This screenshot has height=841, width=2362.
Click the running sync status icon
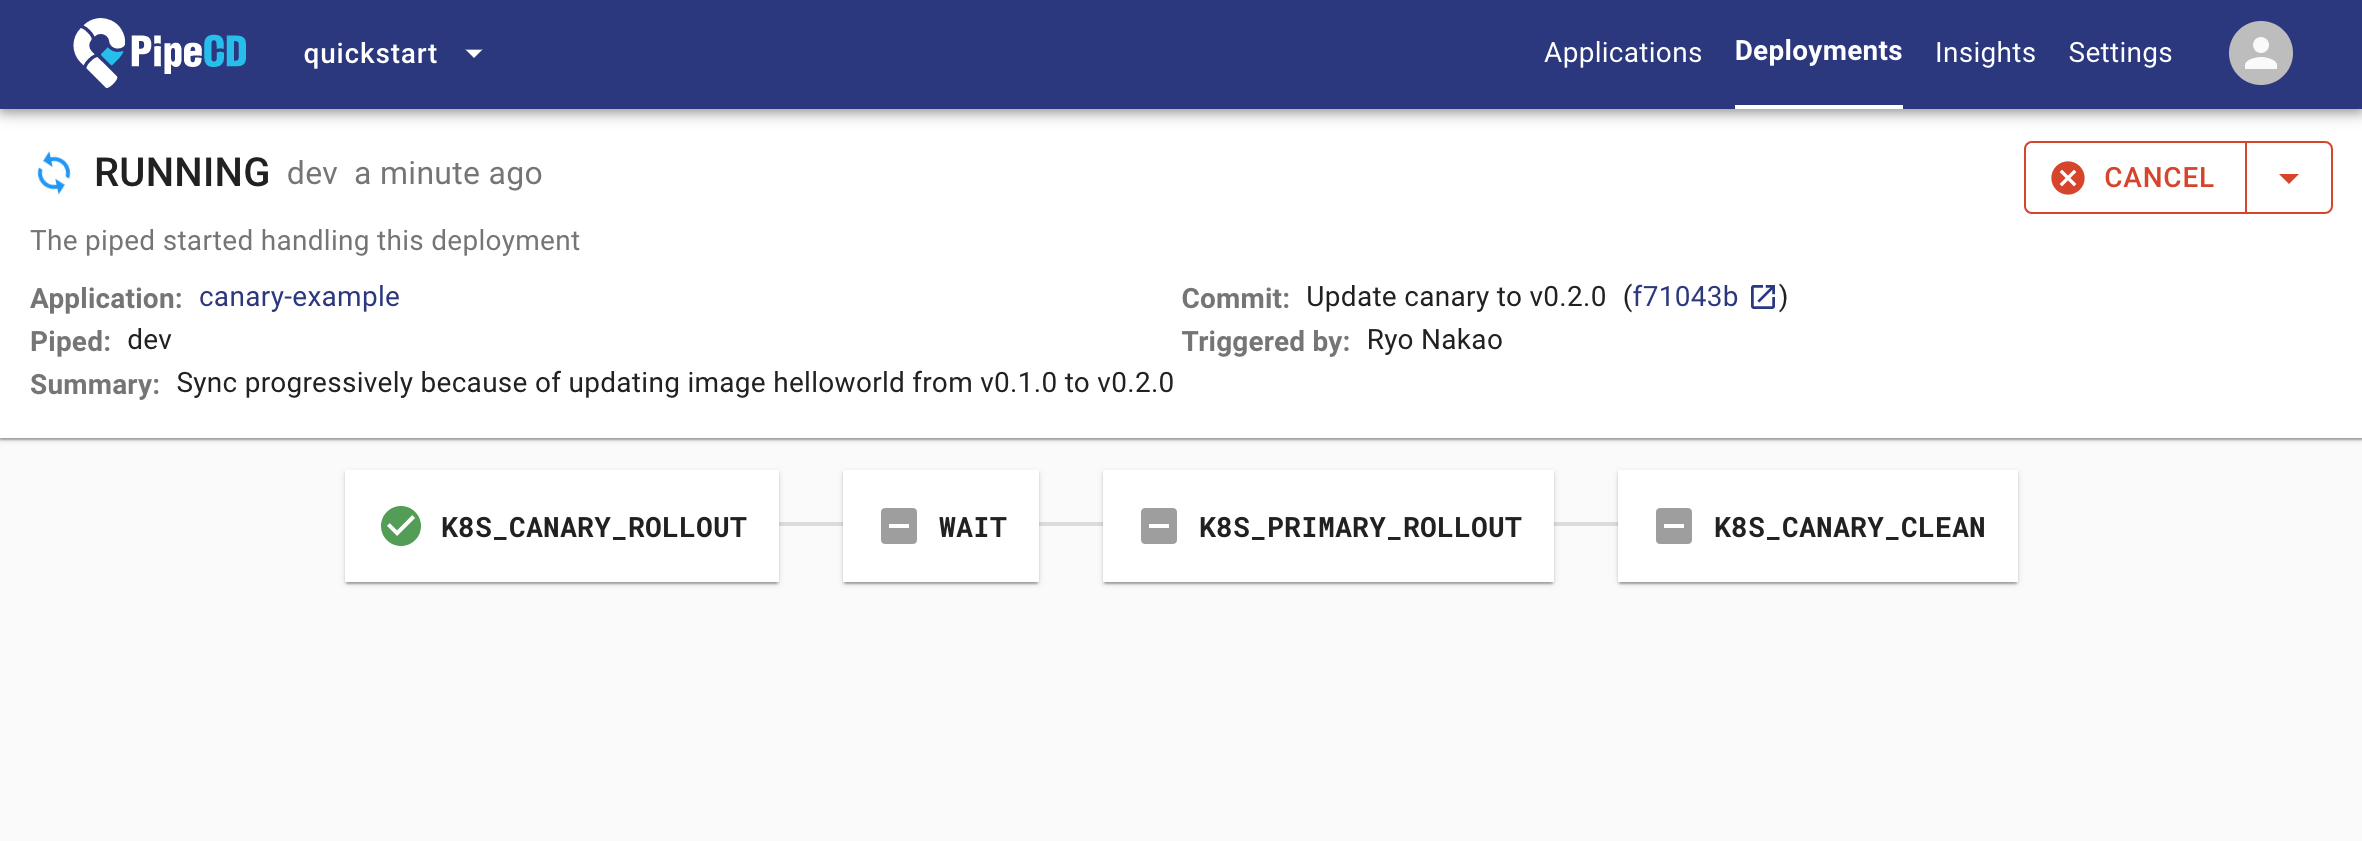pyautogui.click(x=54, y=173)
